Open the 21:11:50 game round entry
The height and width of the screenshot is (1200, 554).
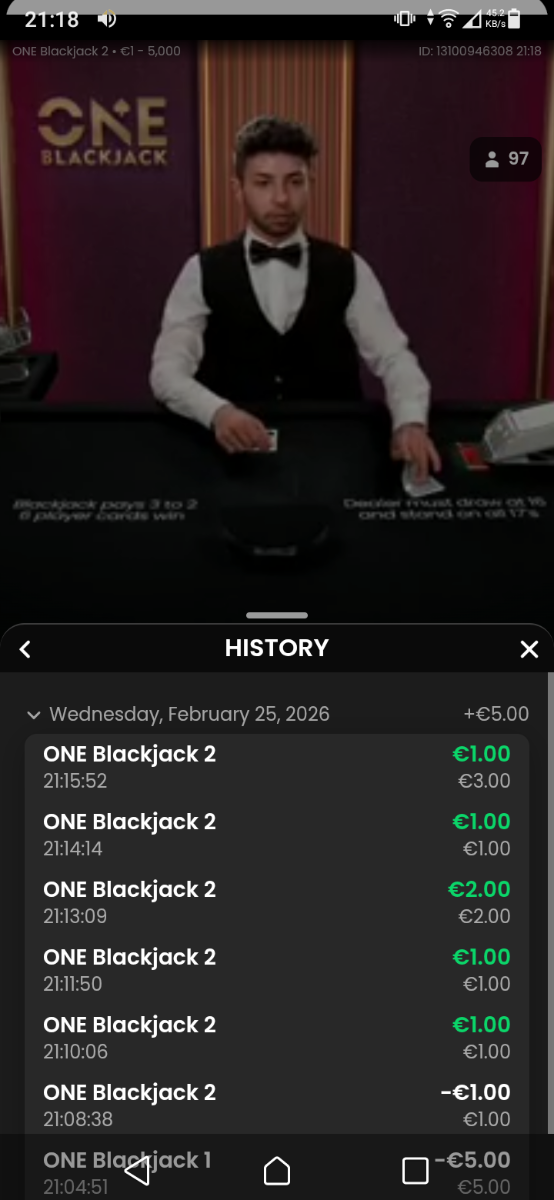(277, 970)
